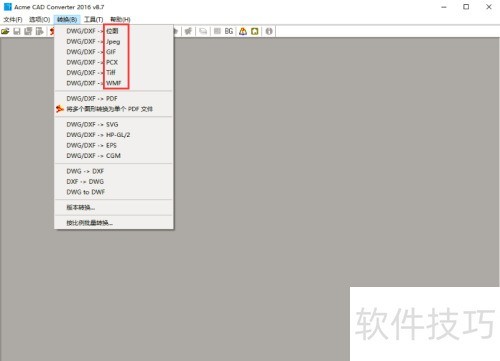The width and height of the screenshot is (500, 361).
Task: Choose DWG/DXF -> HP-GL/2 conversion
Action: 114,135
